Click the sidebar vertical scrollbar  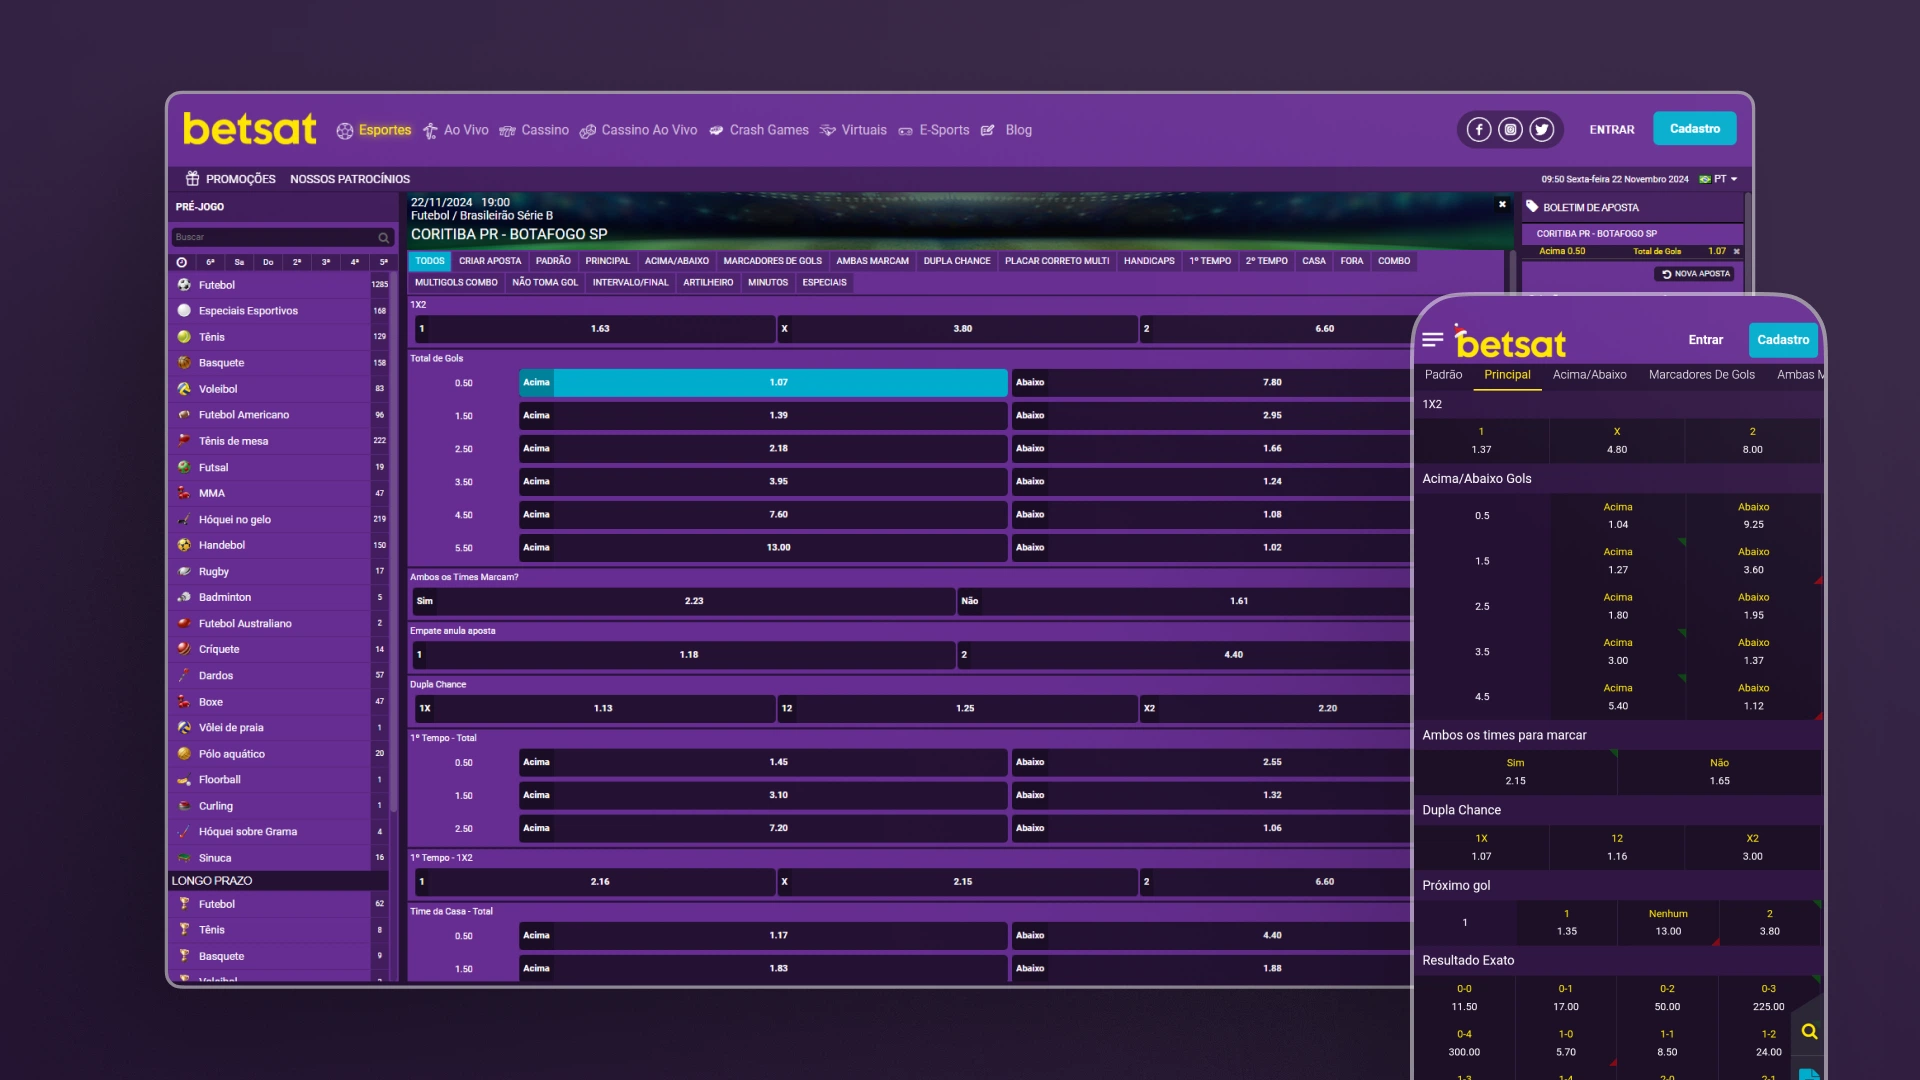pos(394,540)
